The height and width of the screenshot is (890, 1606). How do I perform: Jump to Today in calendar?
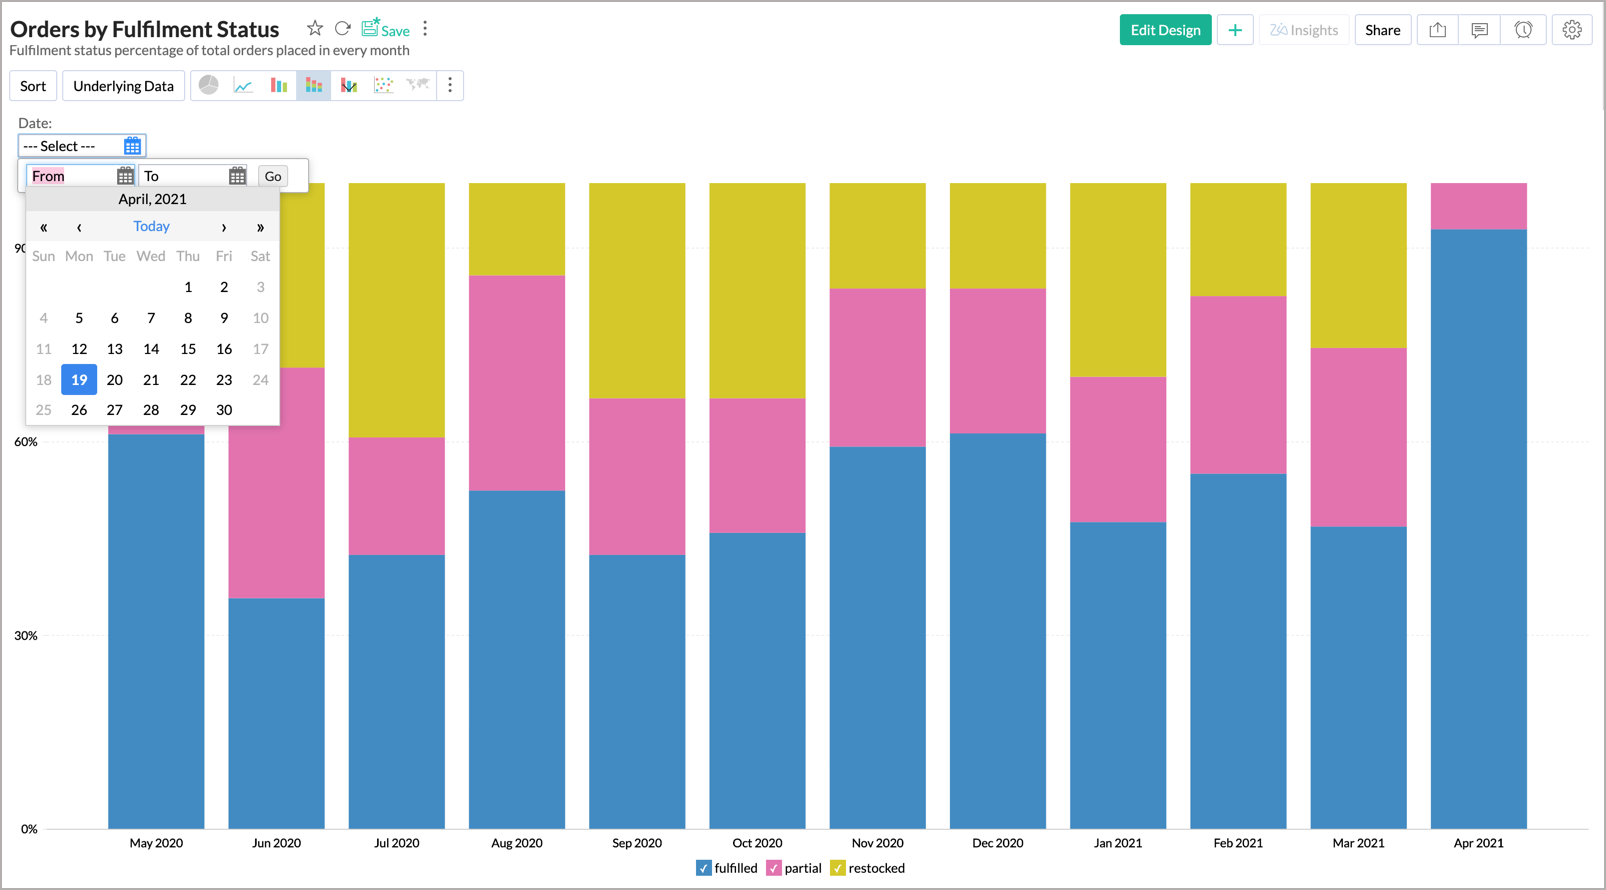click(151, 227)
